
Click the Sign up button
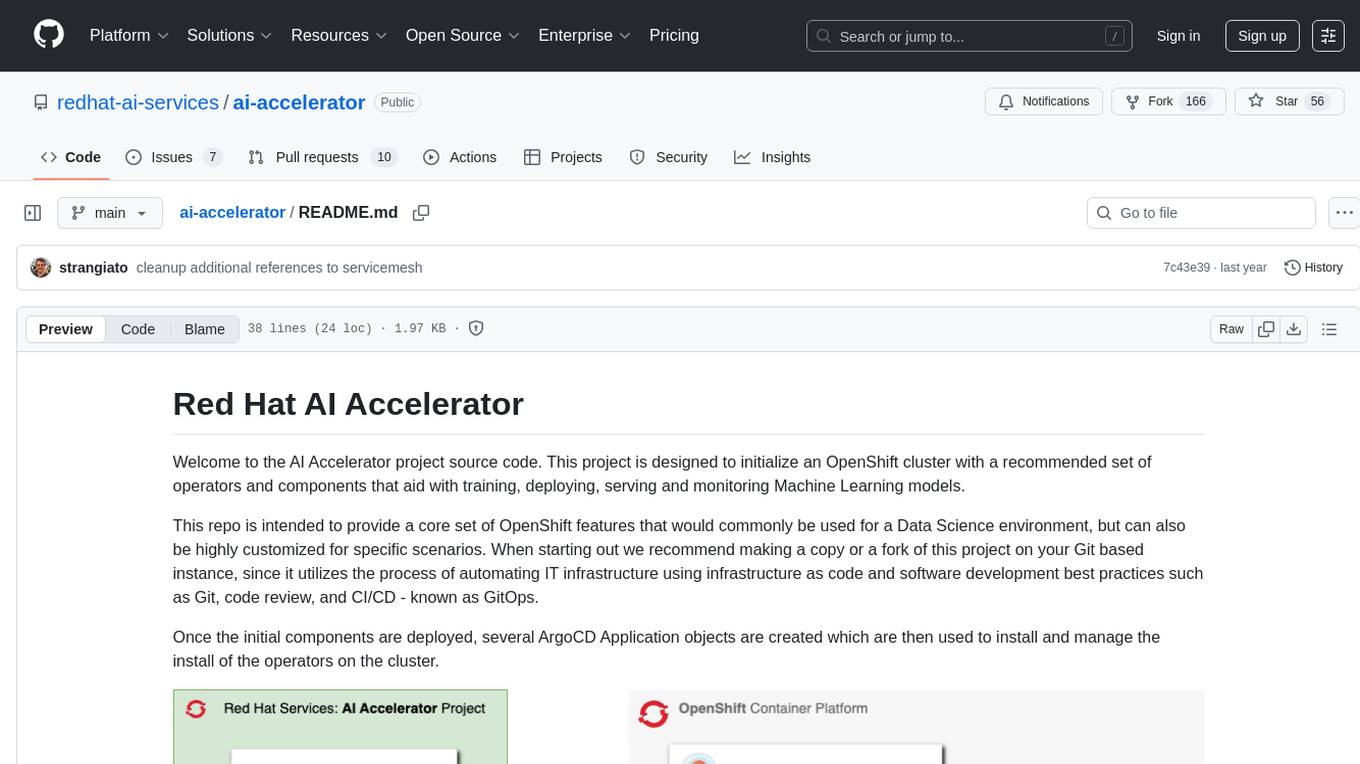click(1262, 36)
